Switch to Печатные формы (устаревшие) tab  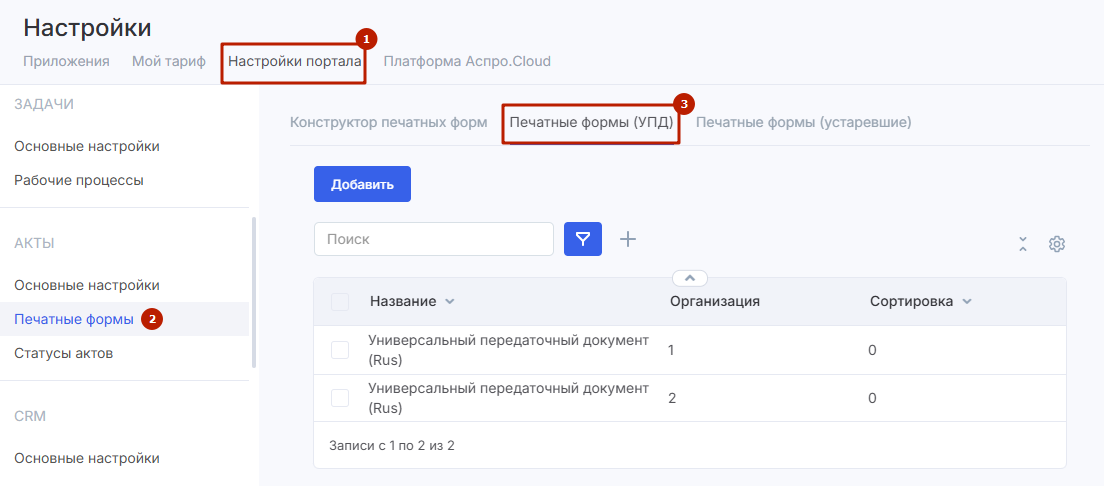click(x=803, y=122)
